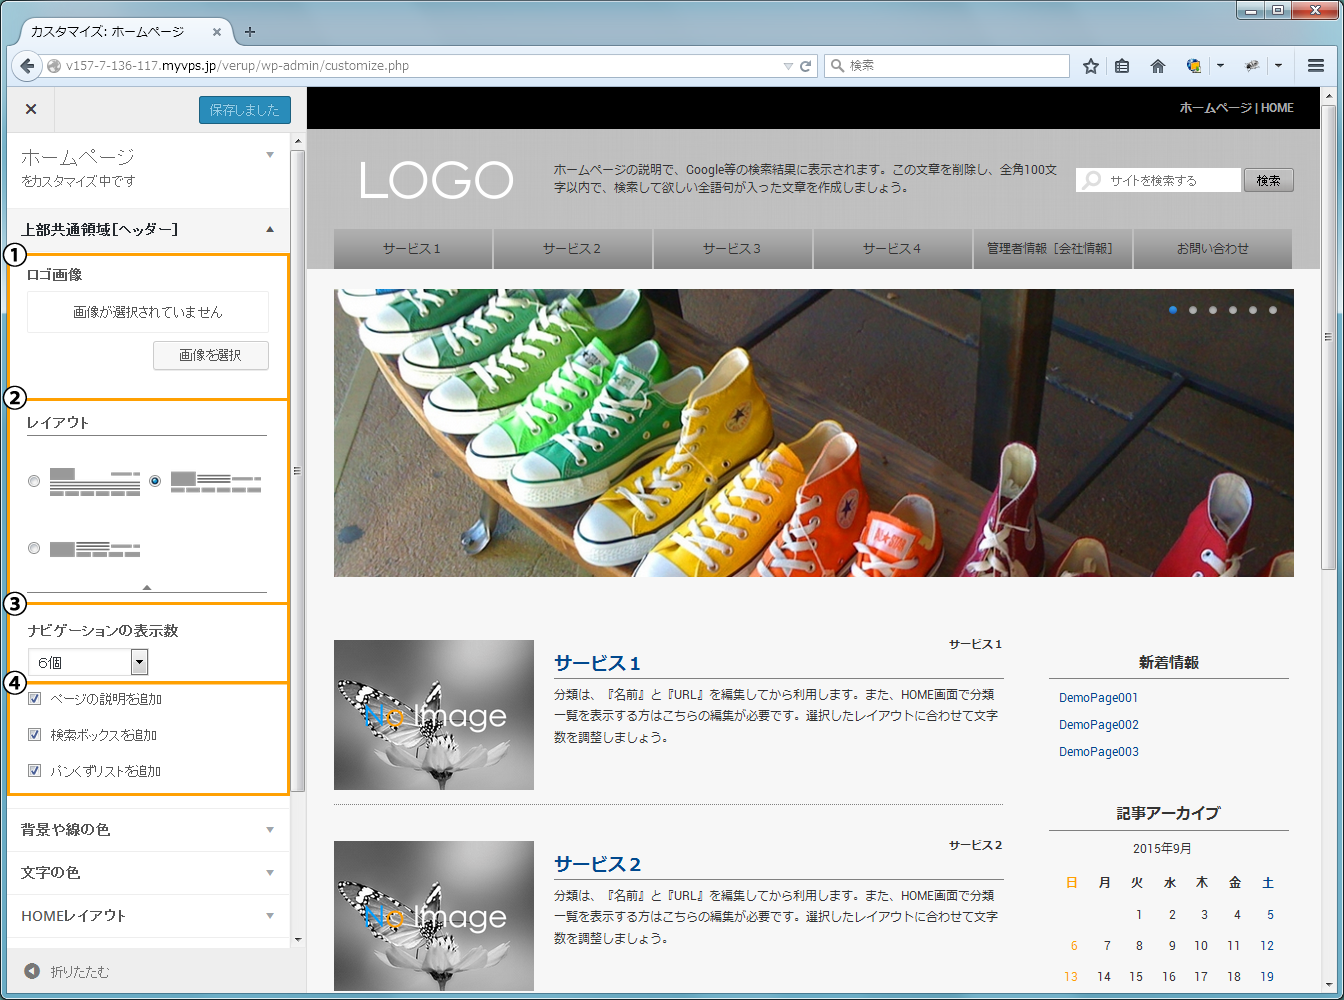1344x1000 pixels.
Task: Click the globe site identity icon
Action: pos(54,66)
